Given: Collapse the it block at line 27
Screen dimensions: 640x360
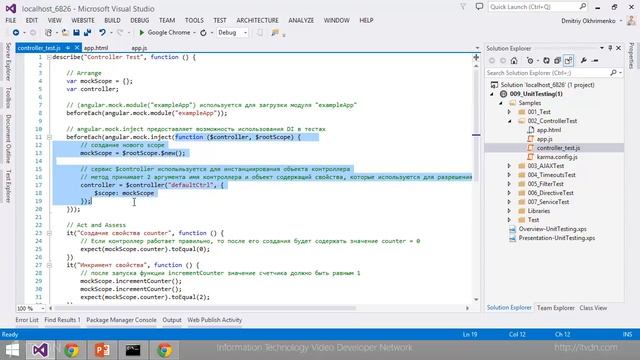Looking at the screenshot, I should click(49, 265).
